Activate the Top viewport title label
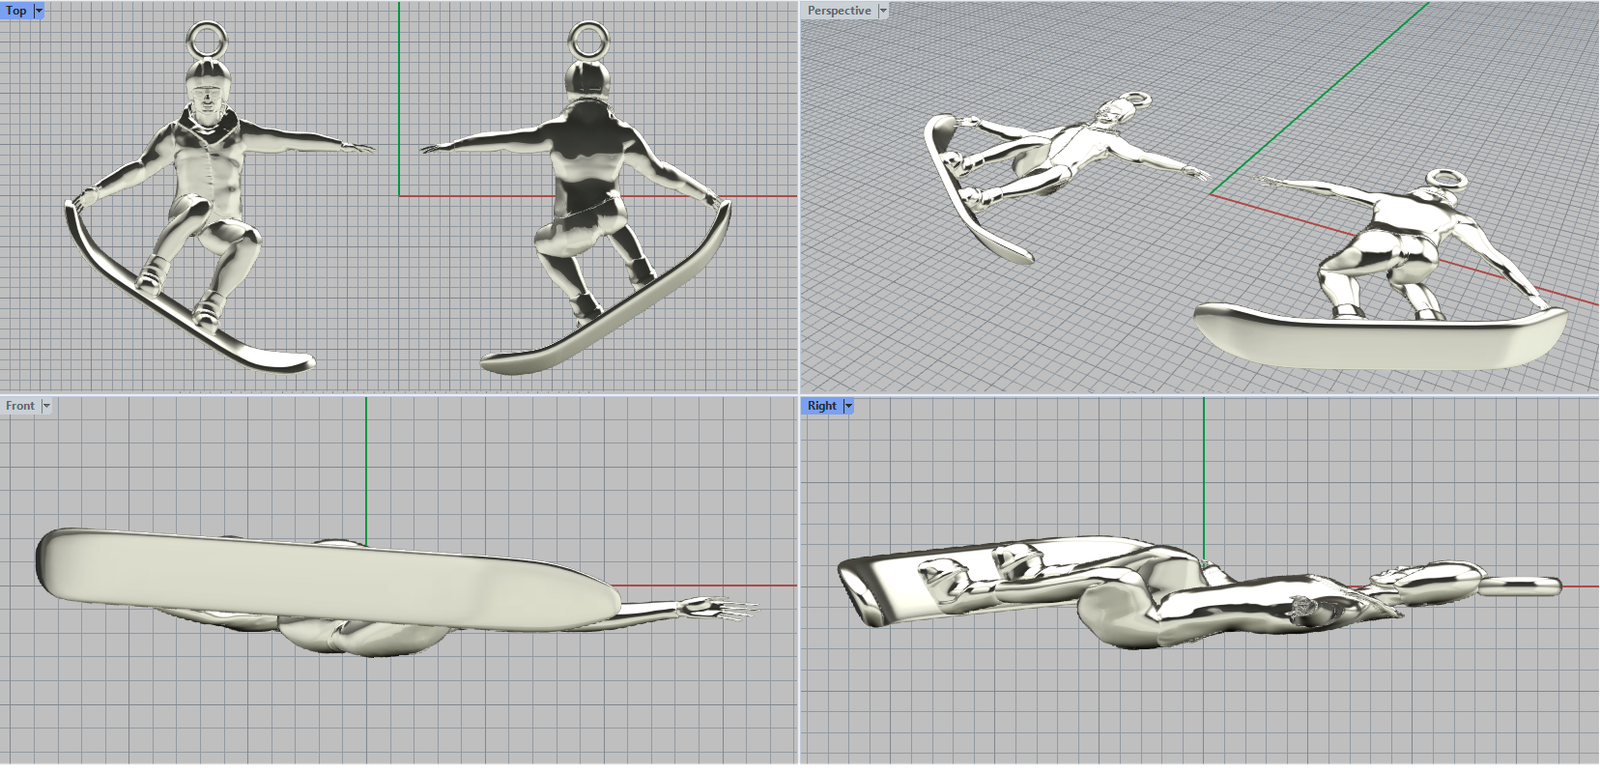1600x772 pixels. point(16,10)
